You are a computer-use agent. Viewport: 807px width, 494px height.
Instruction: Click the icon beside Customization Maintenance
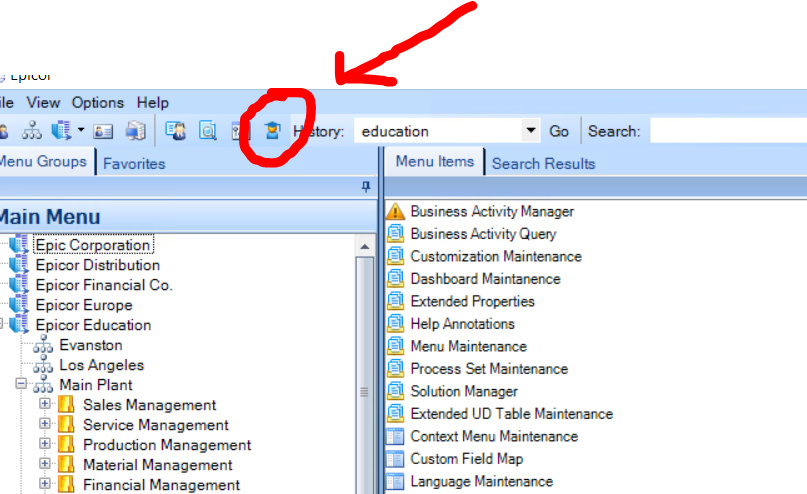point(395,256)
